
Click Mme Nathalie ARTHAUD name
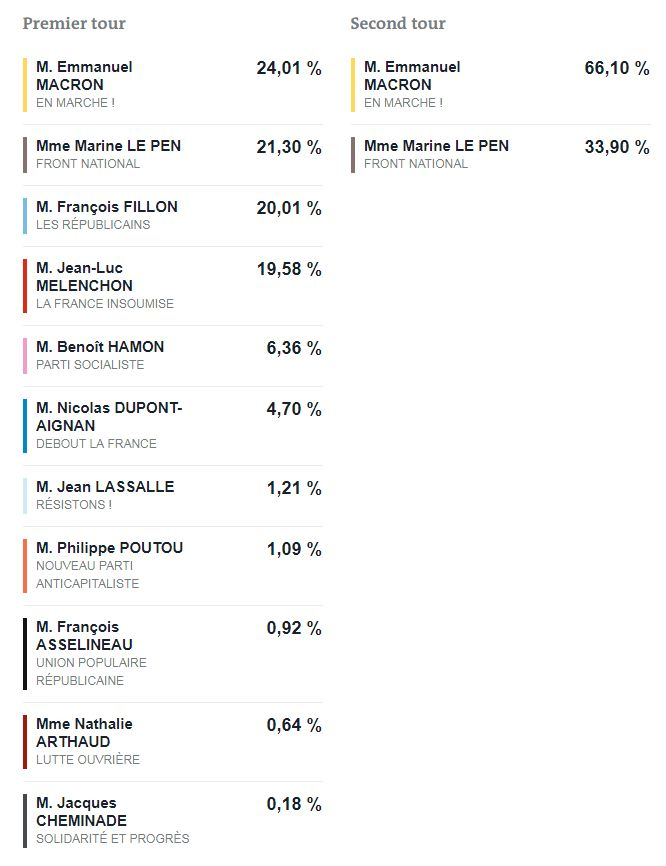pyautogui.click(x=84, y=733)
